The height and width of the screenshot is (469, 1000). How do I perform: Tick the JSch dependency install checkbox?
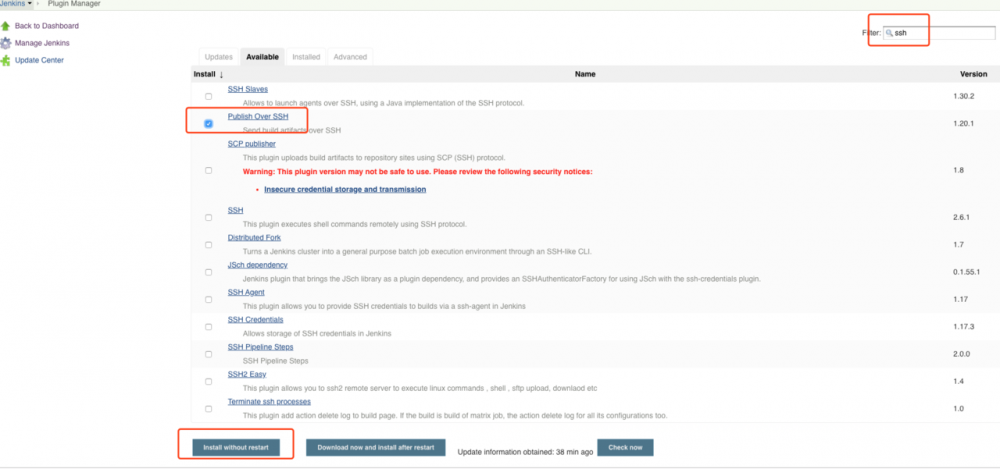(209, 272)
